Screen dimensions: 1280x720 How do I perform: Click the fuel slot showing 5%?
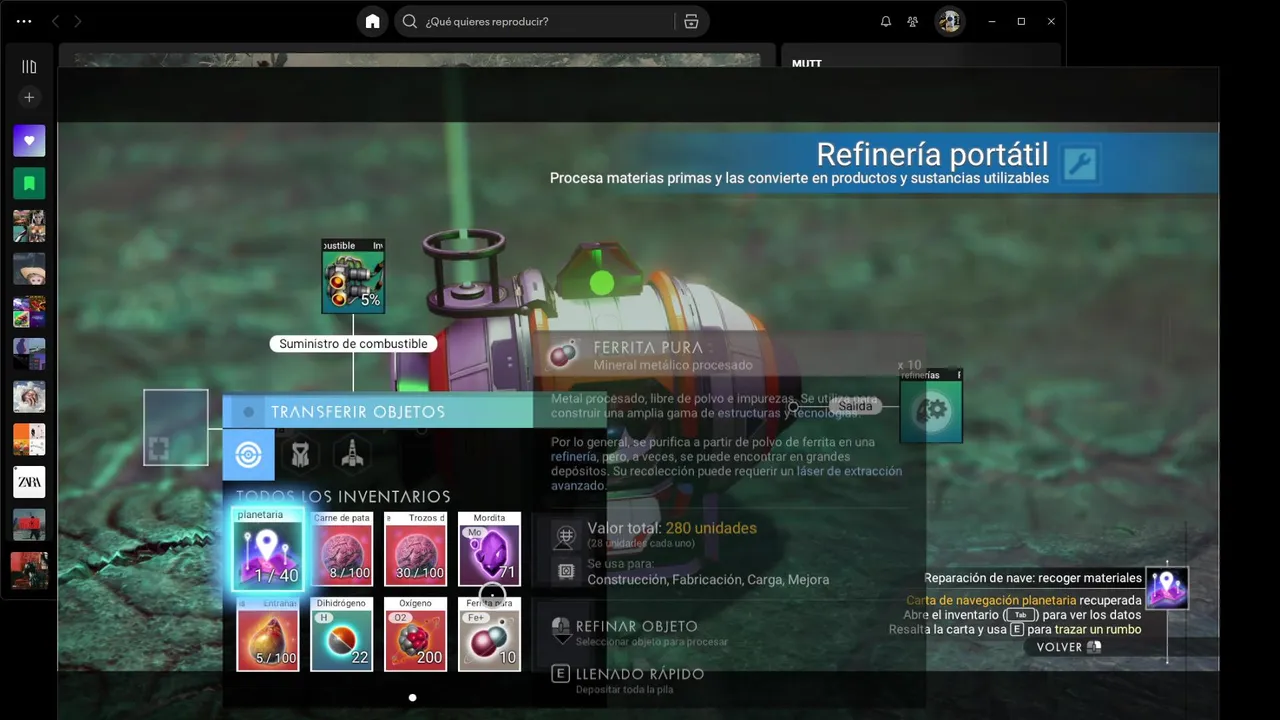click(x=353, y=276)
